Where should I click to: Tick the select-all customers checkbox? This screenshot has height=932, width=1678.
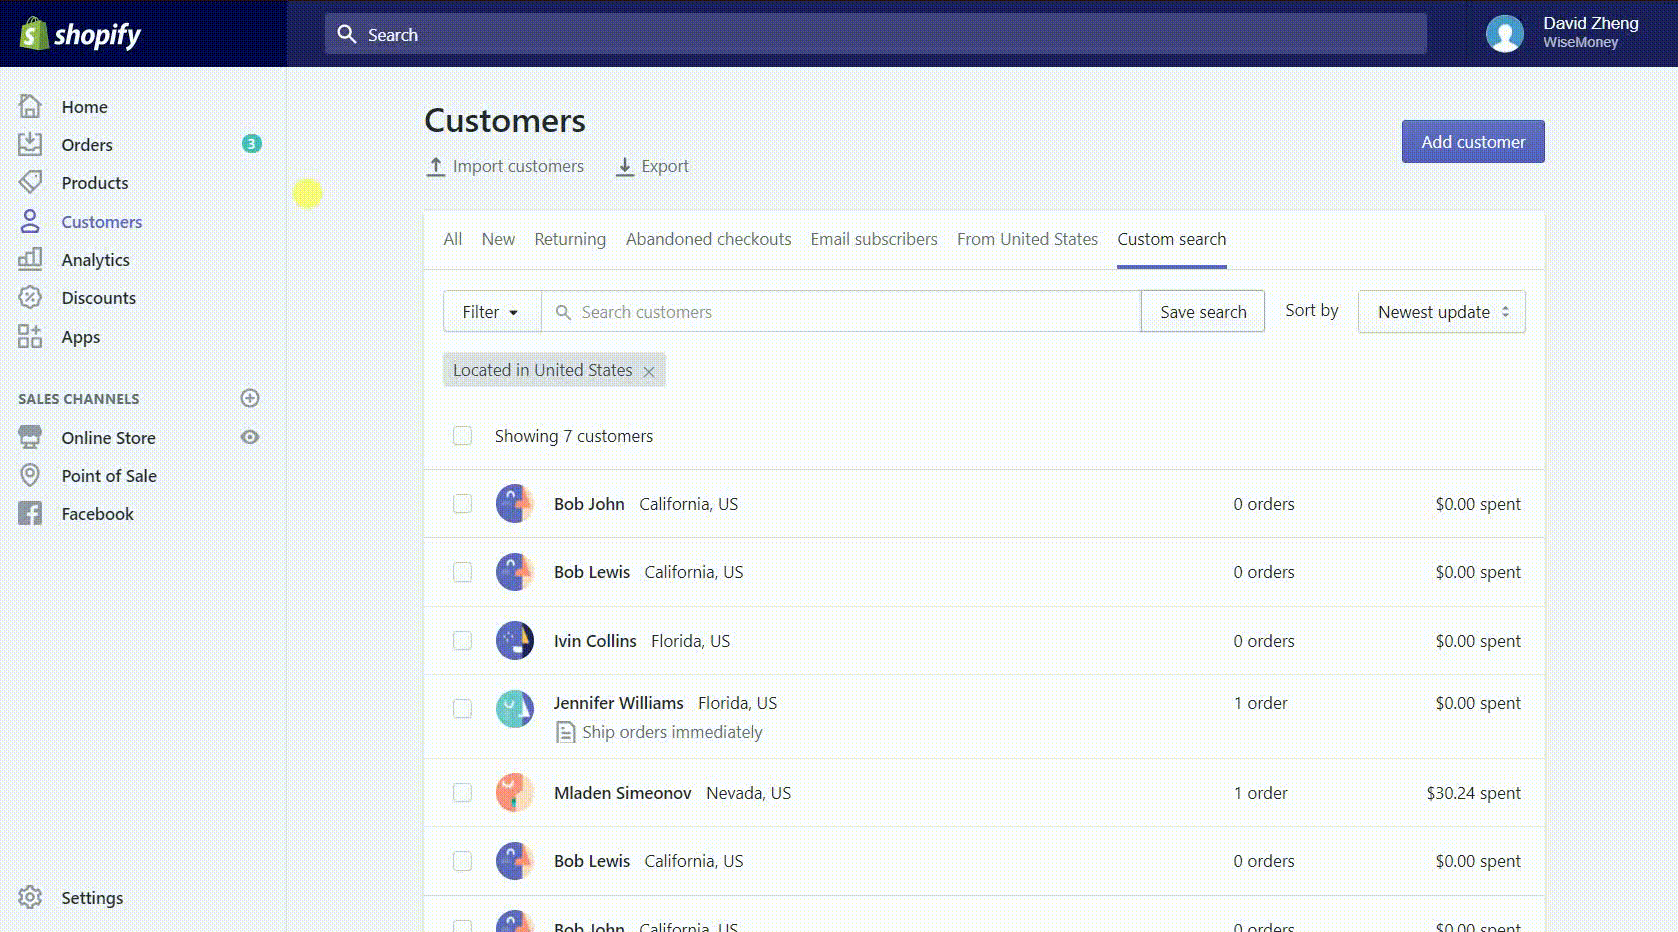tap(462, 435)
